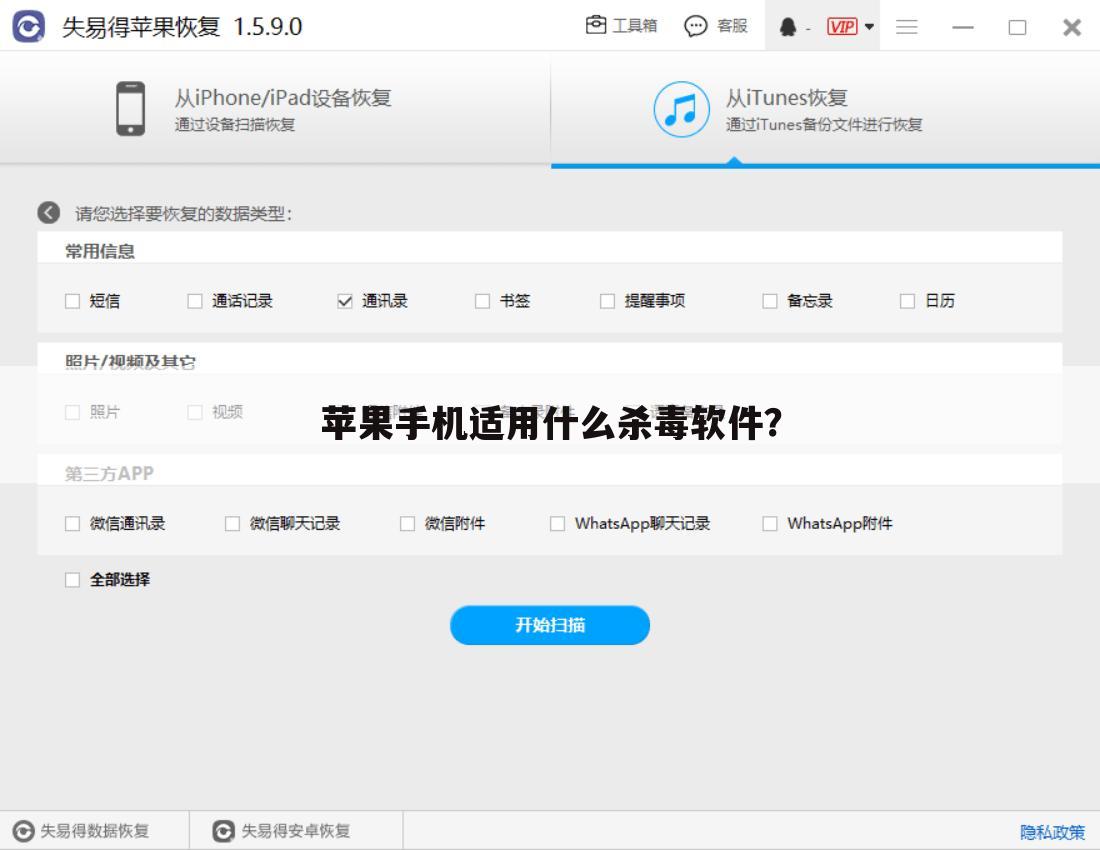Image resolution: width=1100 pixels, height=850 pixels.
Task: Select the 全部选择 checkbox
Action: tap(72, 579)
